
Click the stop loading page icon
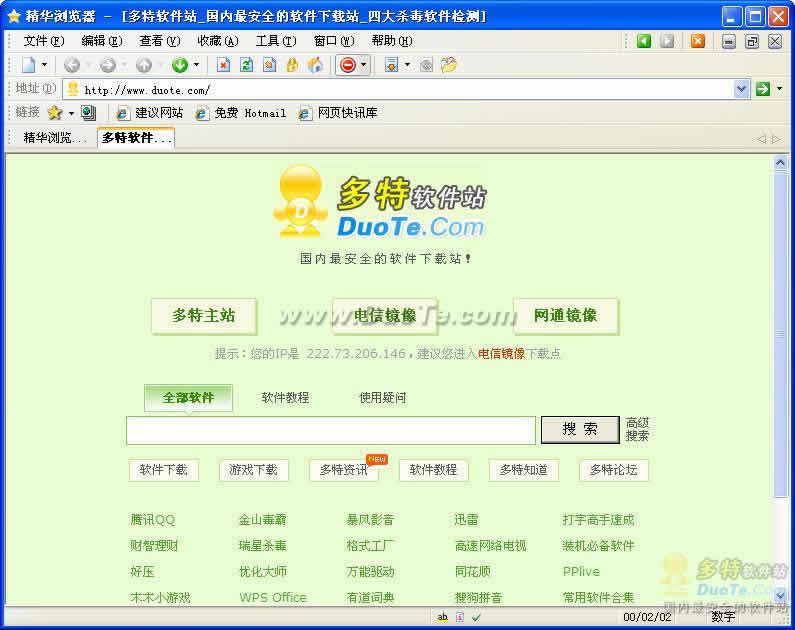point(224,65)
